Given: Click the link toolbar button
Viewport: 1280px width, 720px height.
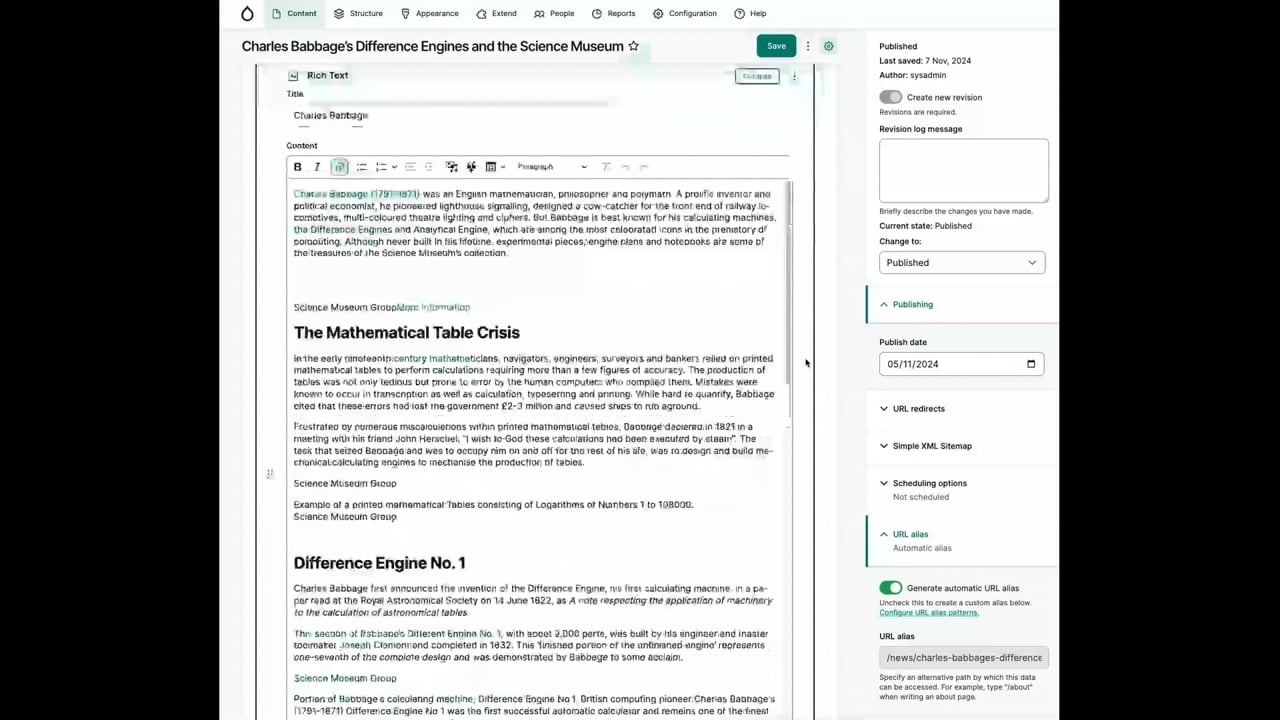Looking at the screenshot, I should coord(339,167).
